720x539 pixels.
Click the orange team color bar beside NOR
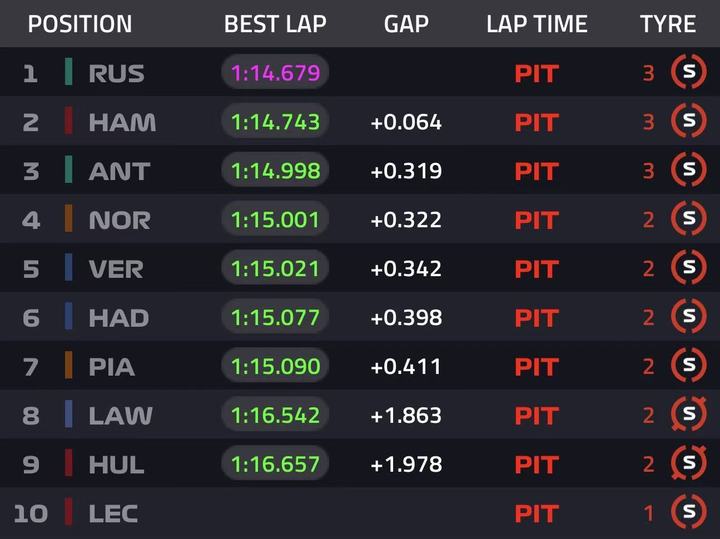click(68, 219)
